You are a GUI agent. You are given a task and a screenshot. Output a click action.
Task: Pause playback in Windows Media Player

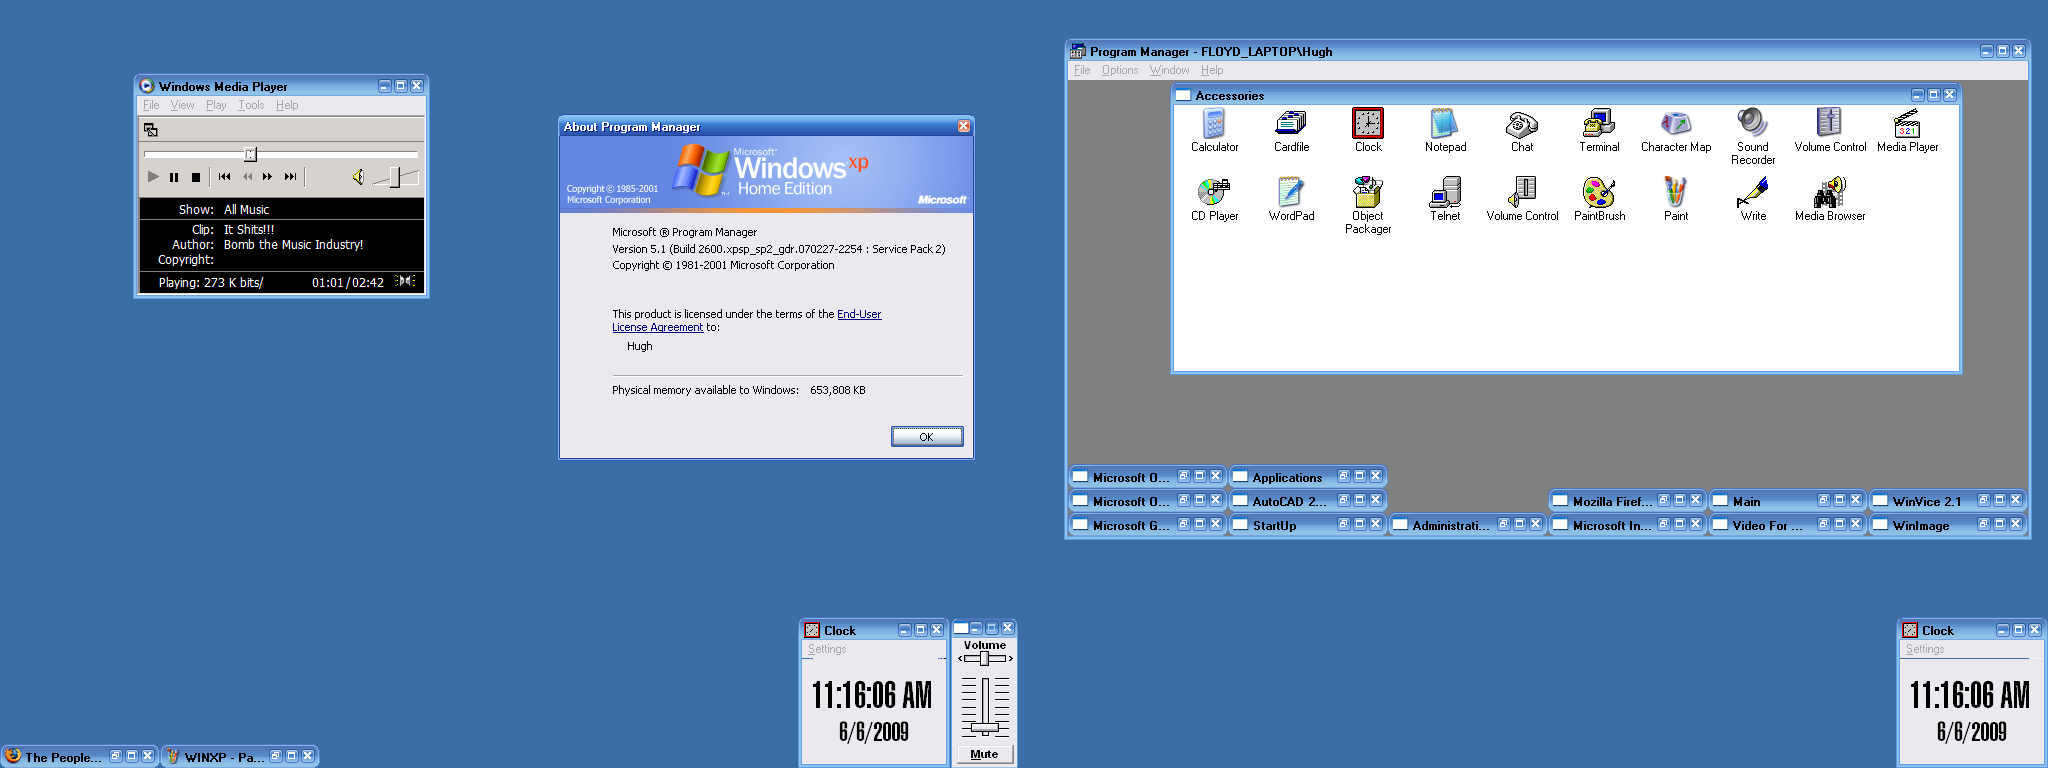coord(174,177)
